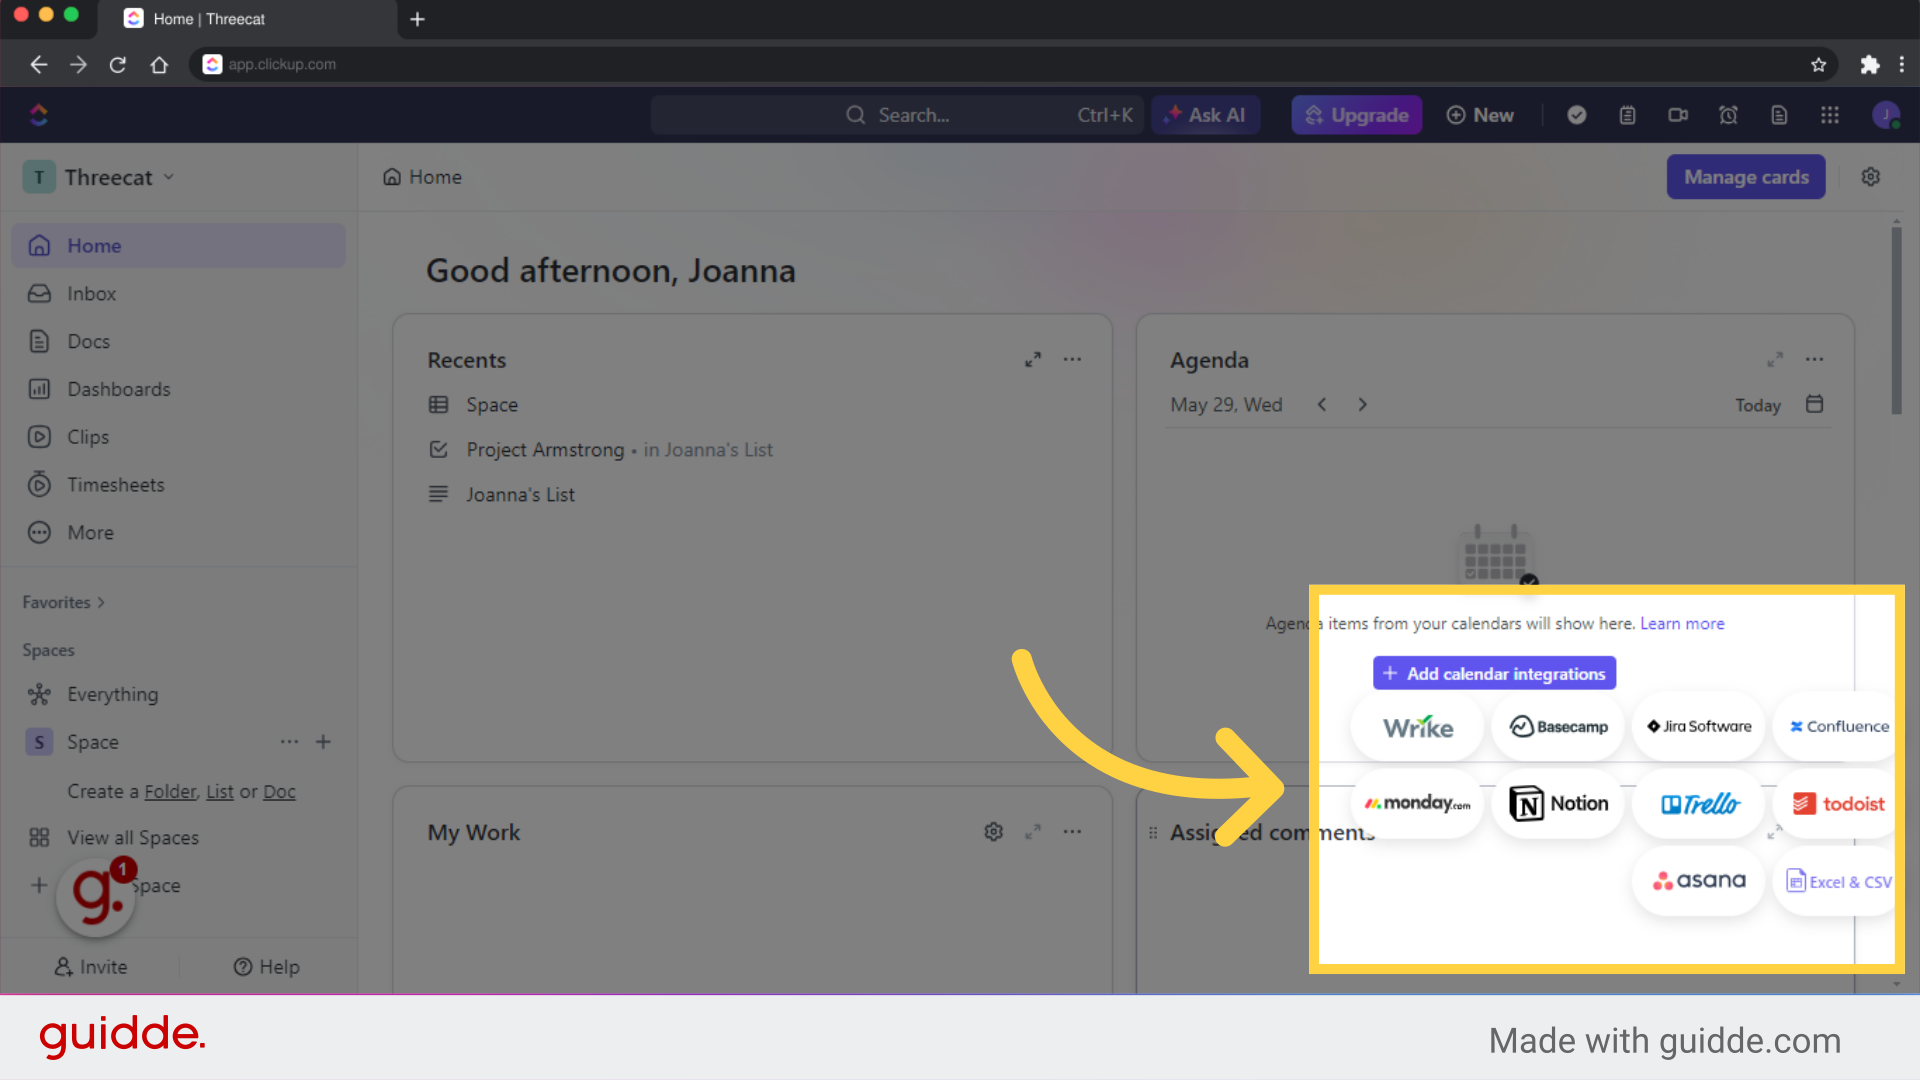This screenshot has width=1920, height=1080.
Task: Click the Manage cards button
Action: point(1746,177)
